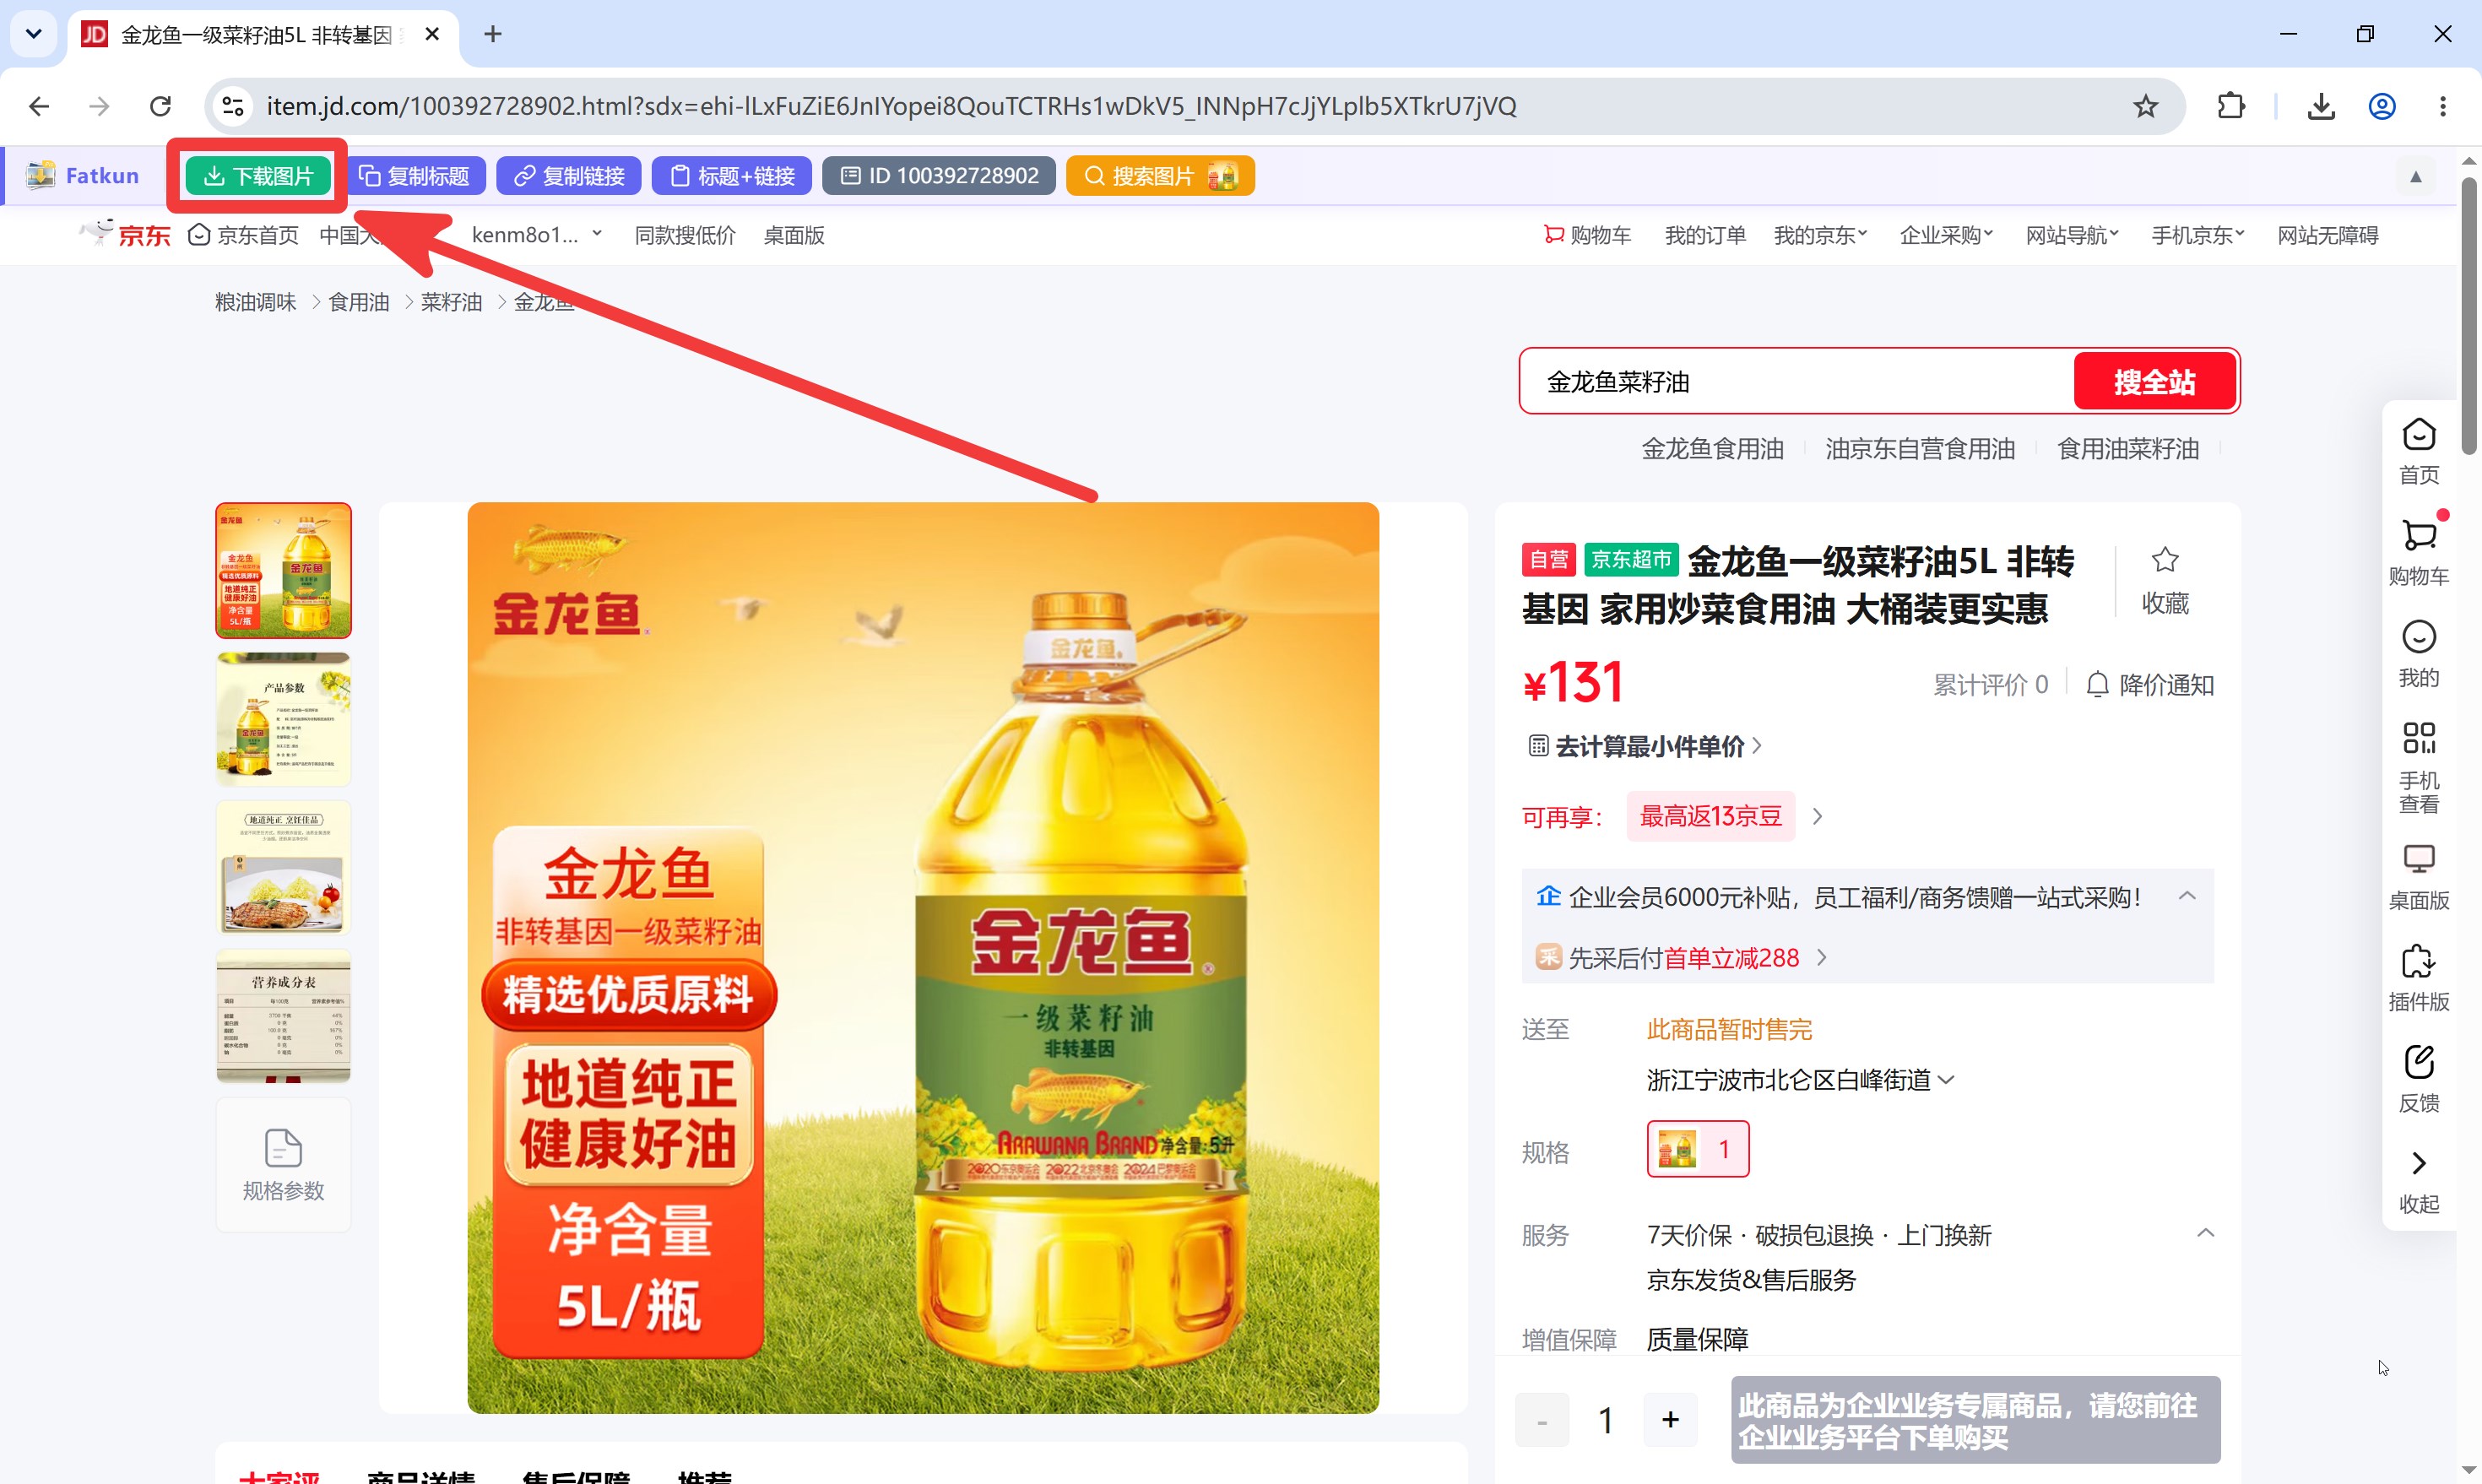Go back to the previous page

point(39,106)
